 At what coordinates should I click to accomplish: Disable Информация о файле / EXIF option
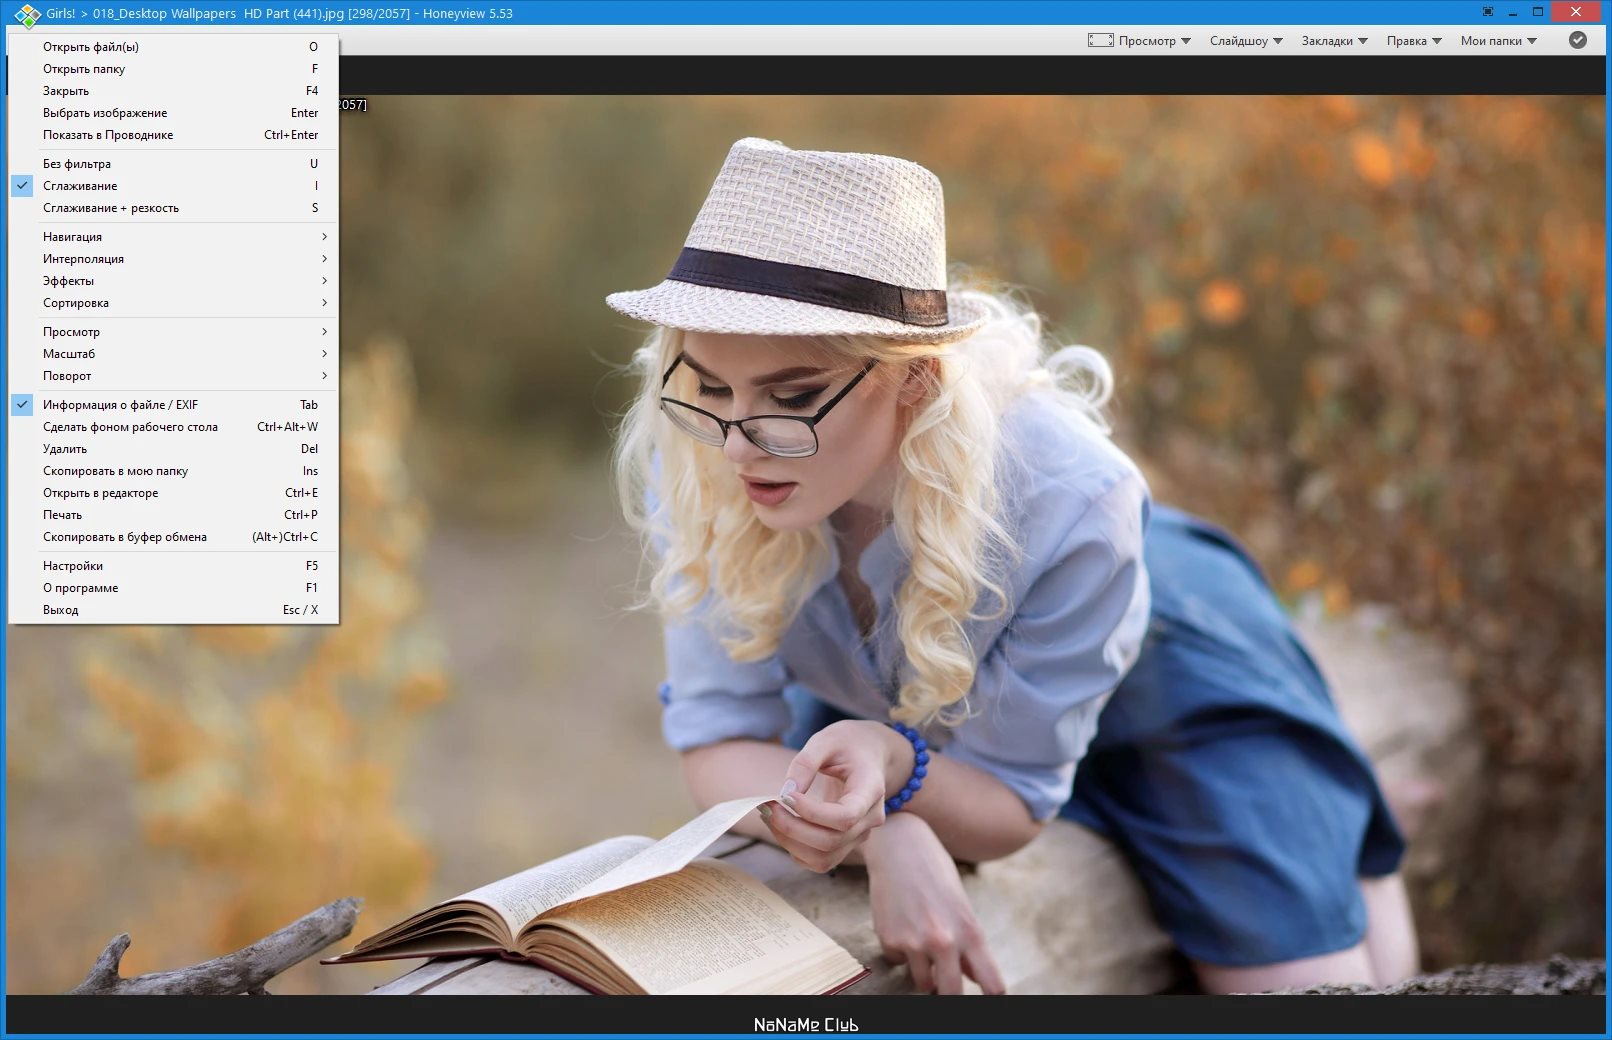tap(173, 405)
